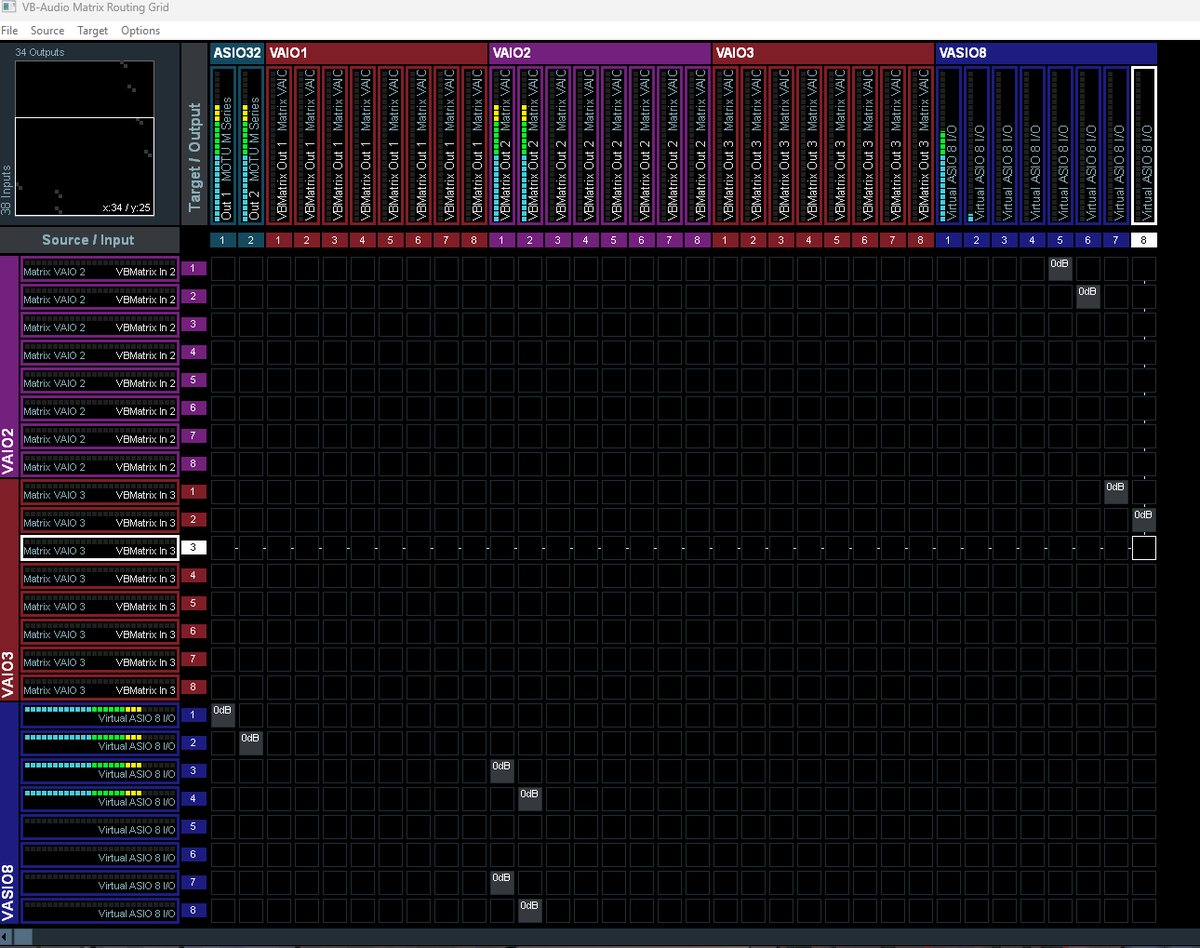Click Virtual ASIO 8 I/O source label row 6
1200x948 pixels.
click(x=99, y=854)
